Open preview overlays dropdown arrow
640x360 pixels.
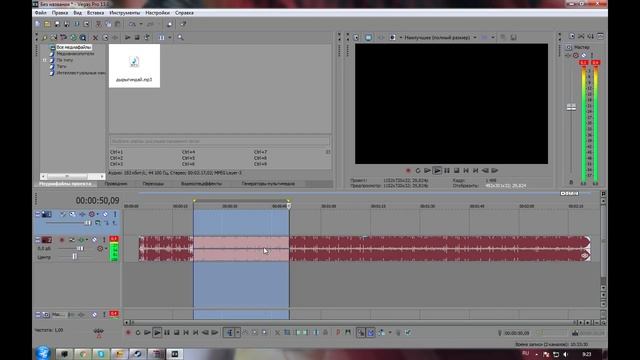(493, 38)
